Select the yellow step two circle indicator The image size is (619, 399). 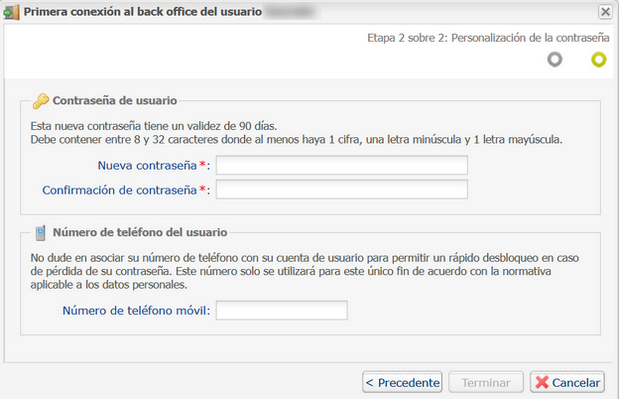pyautogui.click(x=598, y=60)
